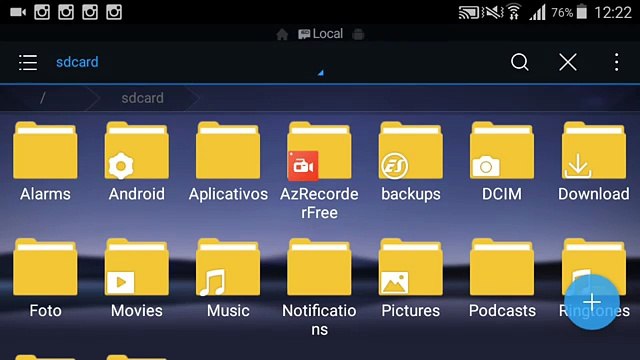This screenshot has height=360, width=640.
Task: Tap the battery status icon
Action: tap(582, 12)
